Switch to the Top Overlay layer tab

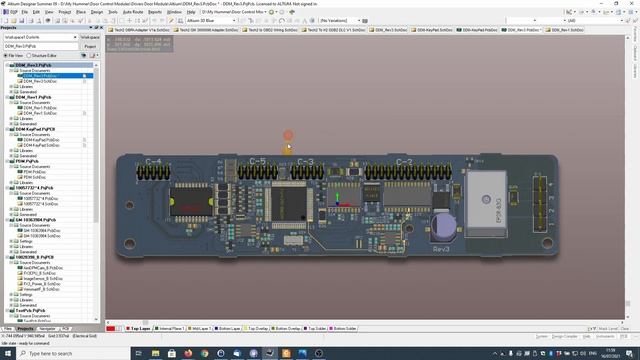pos(256,329)
